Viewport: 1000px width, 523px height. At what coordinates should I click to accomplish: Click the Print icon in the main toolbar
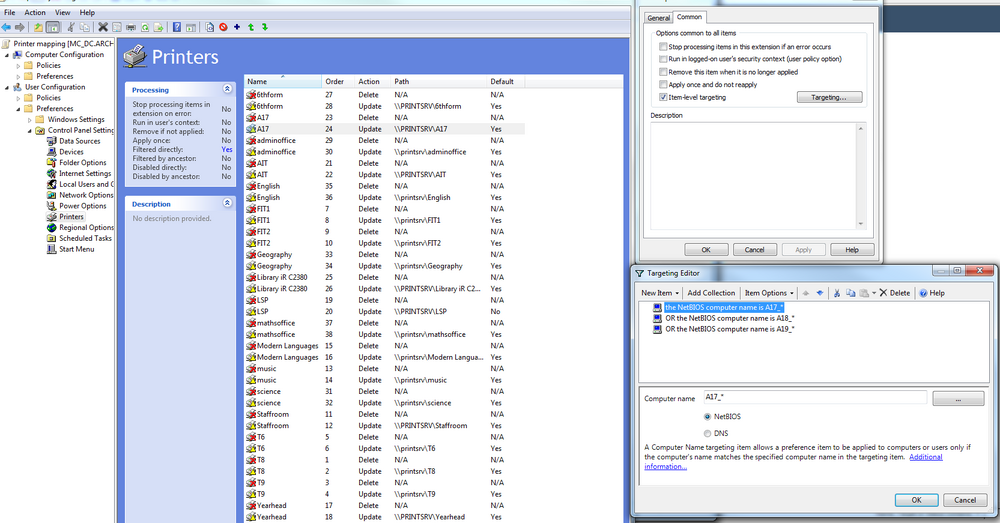click(x=131, y=27)
